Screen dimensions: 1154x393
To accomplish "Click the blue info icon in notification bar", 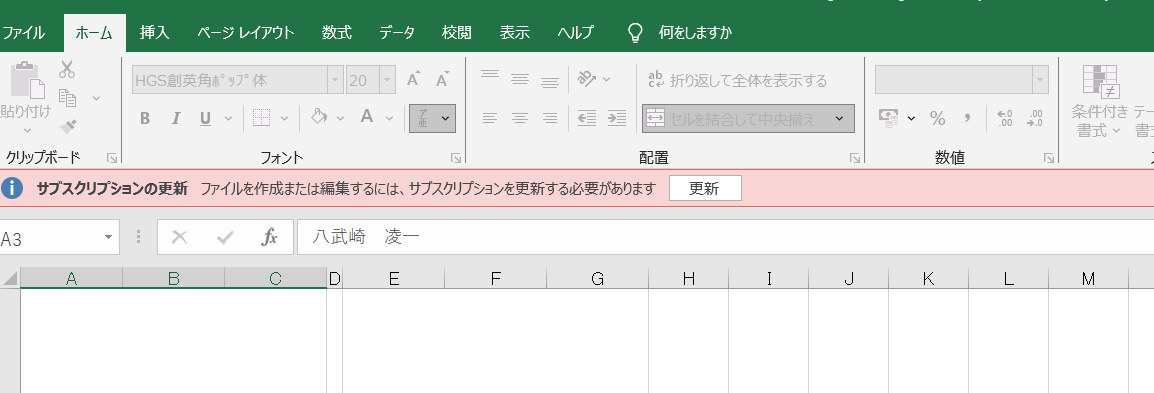I will [12, 188].
